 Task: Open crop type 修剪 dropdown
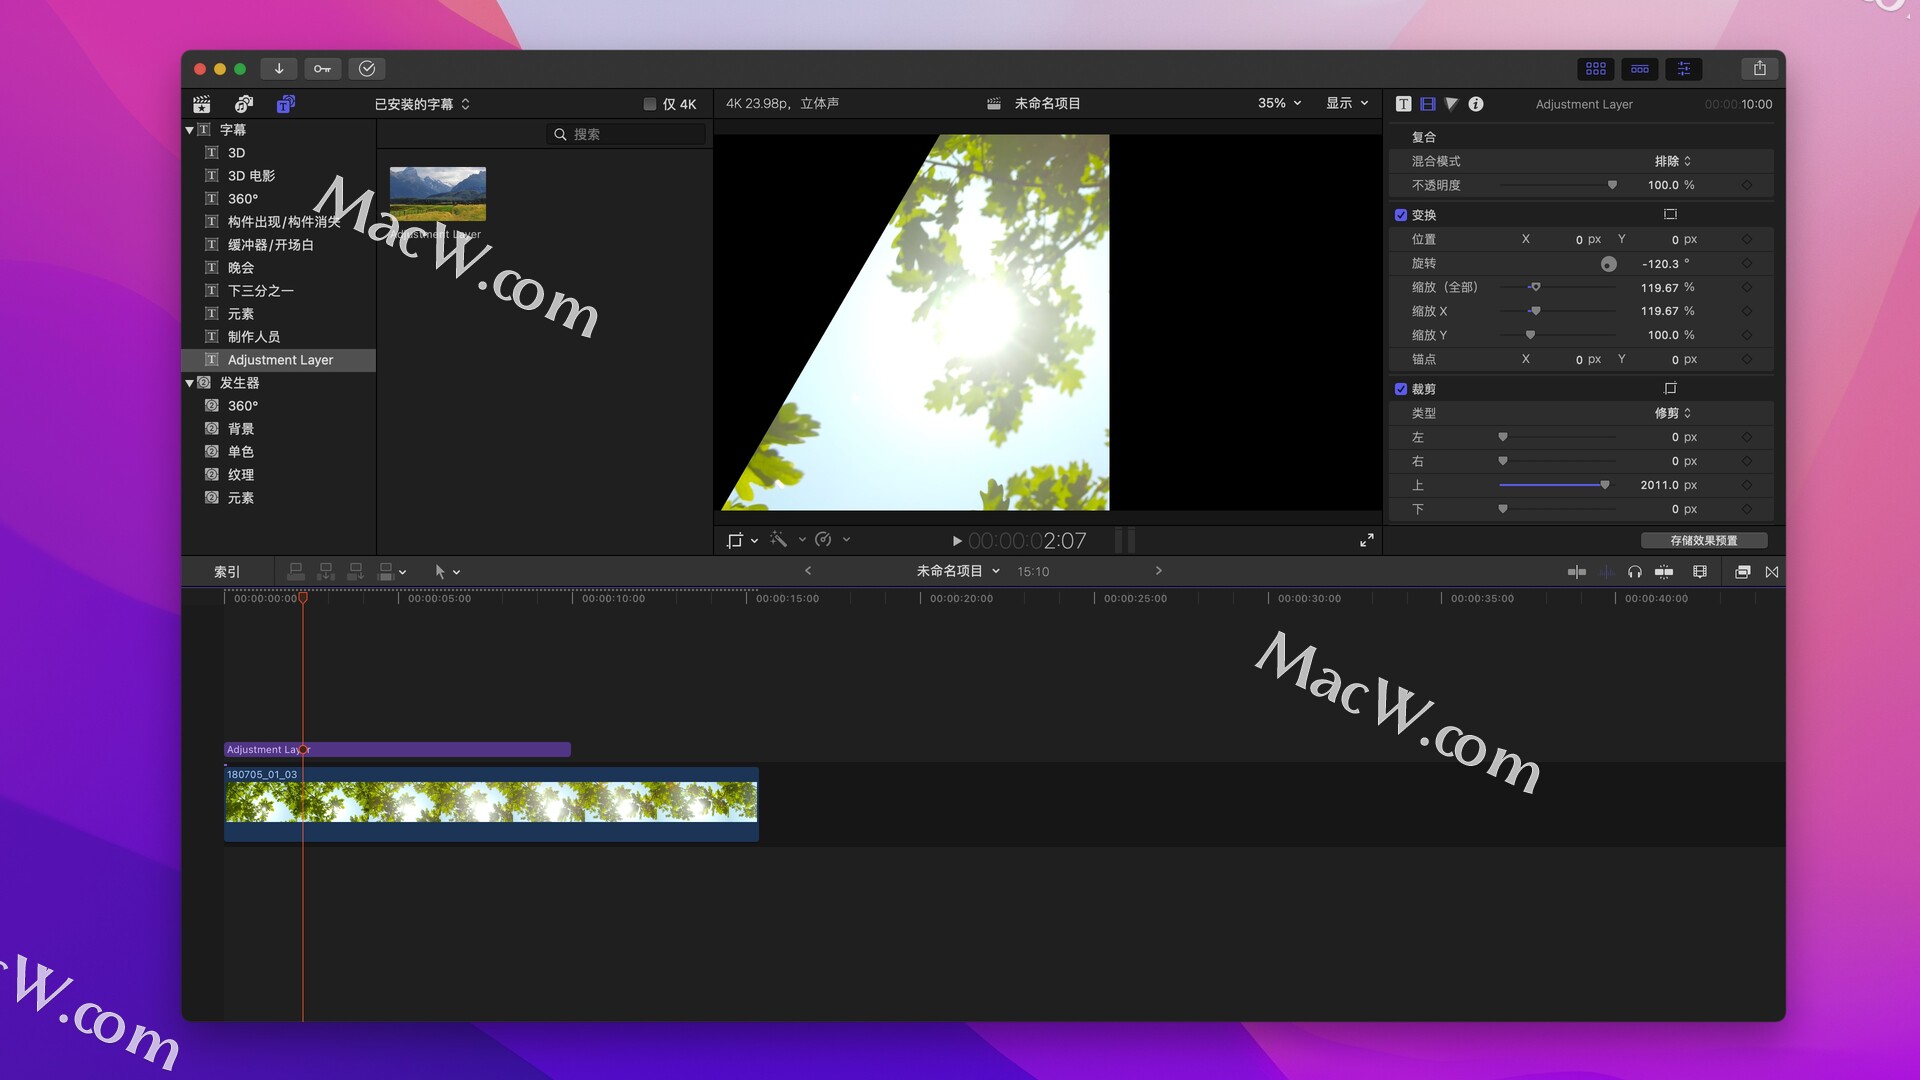(1672, 413)
